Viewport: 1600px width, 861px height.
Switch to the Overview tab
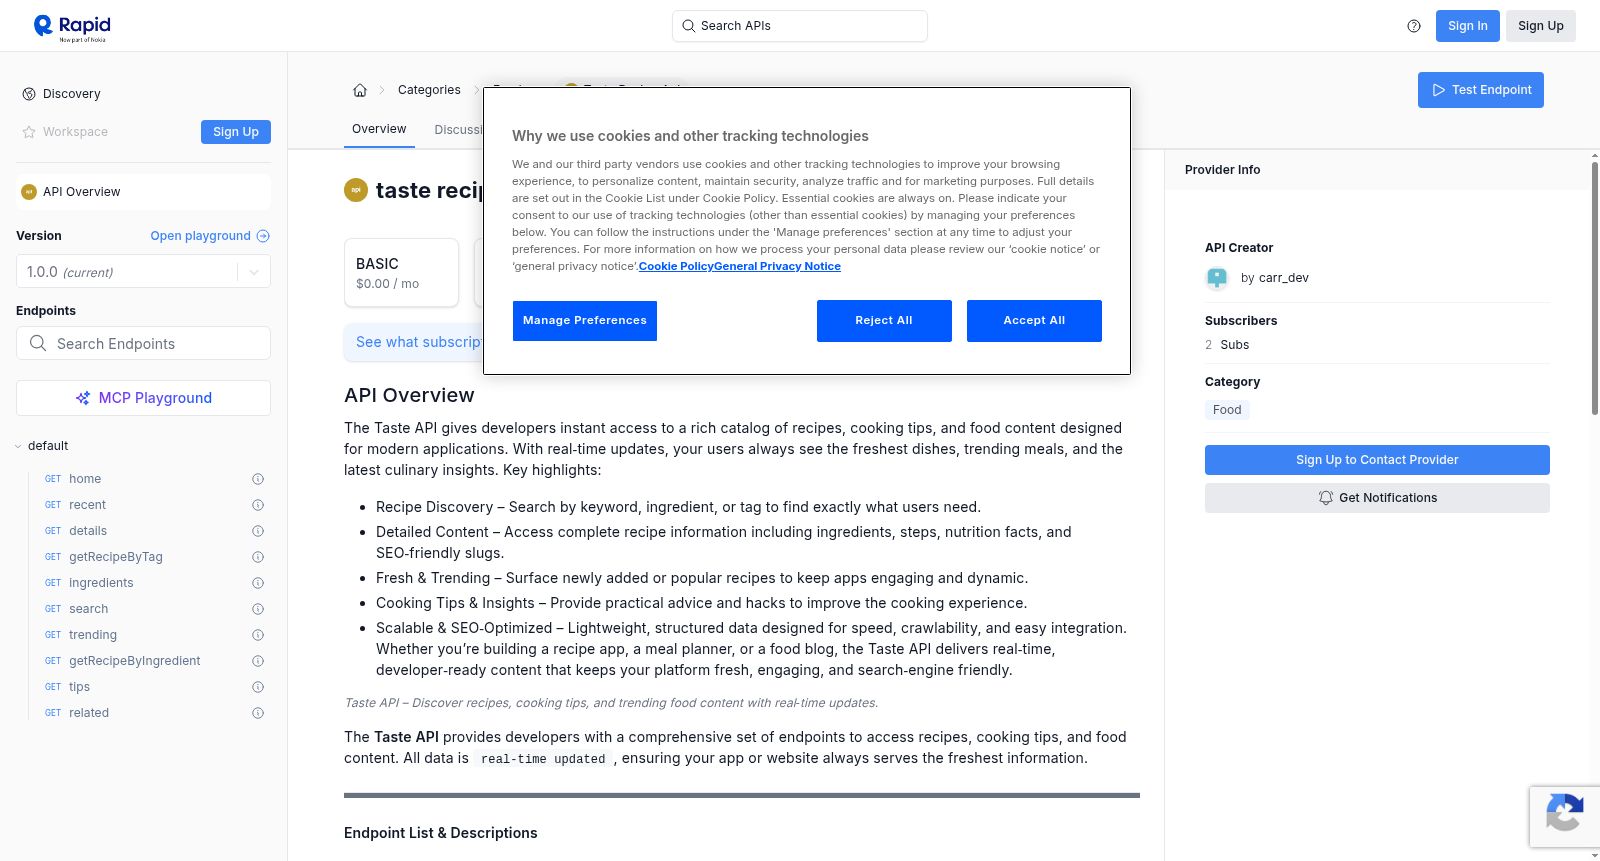[x=379, y=129]
